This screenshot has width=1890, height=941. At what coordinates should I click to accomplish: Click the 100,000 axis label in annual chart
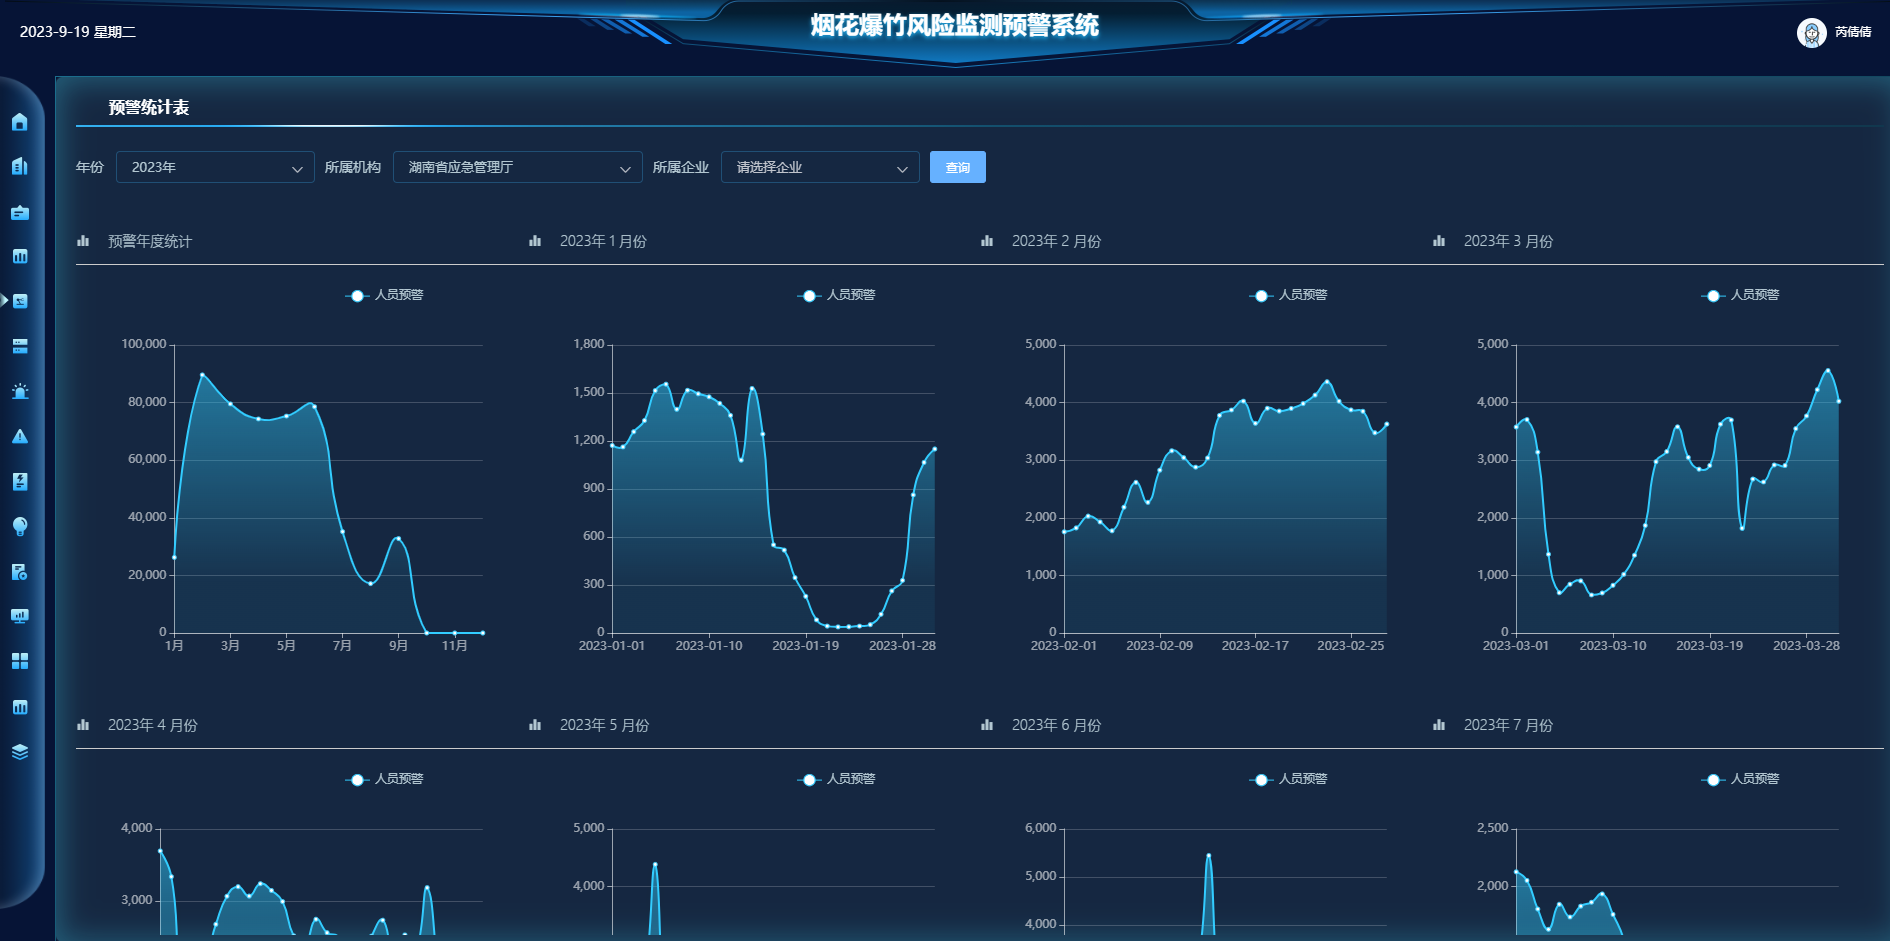pos(144,344)
